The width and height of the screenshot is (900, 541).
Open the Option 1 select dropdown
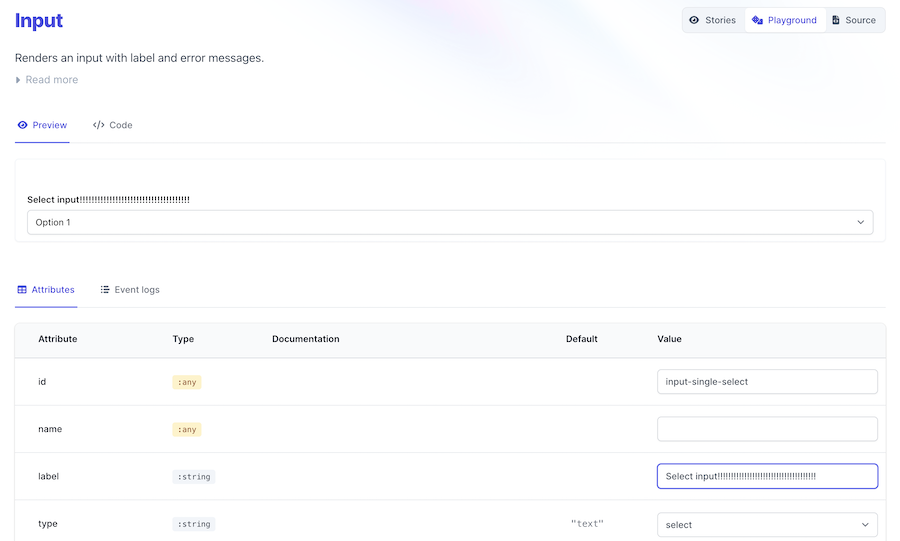click(x=450, y=222)
